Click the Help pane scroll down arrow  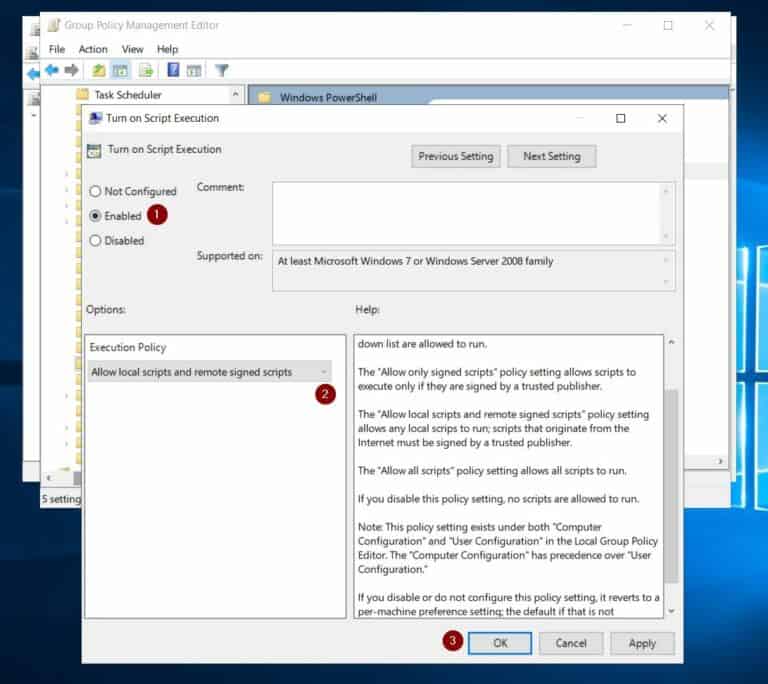pos(672,611)
